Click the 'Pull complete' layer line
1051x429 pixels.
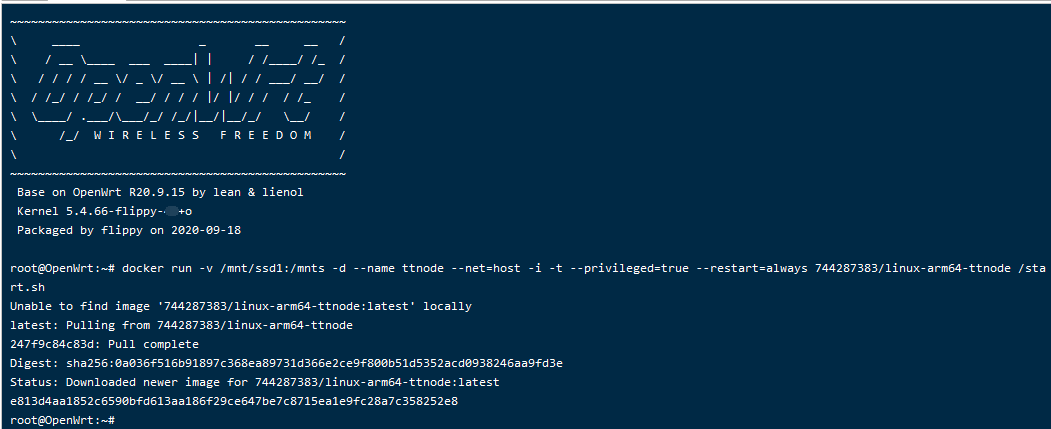pyautogui.click(x=105, y=345)
